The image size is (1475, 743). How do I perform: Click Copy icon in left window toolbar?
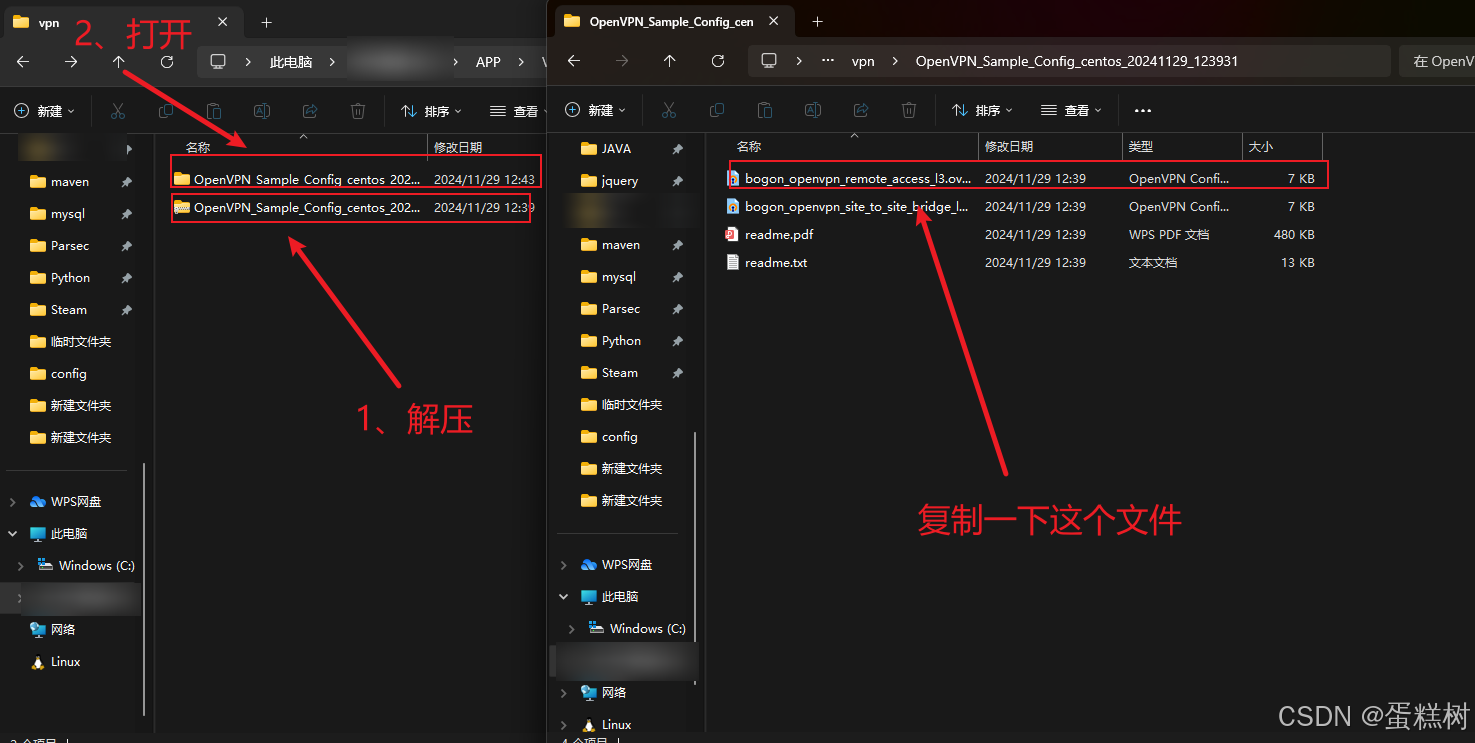click(x=166, y=111)
